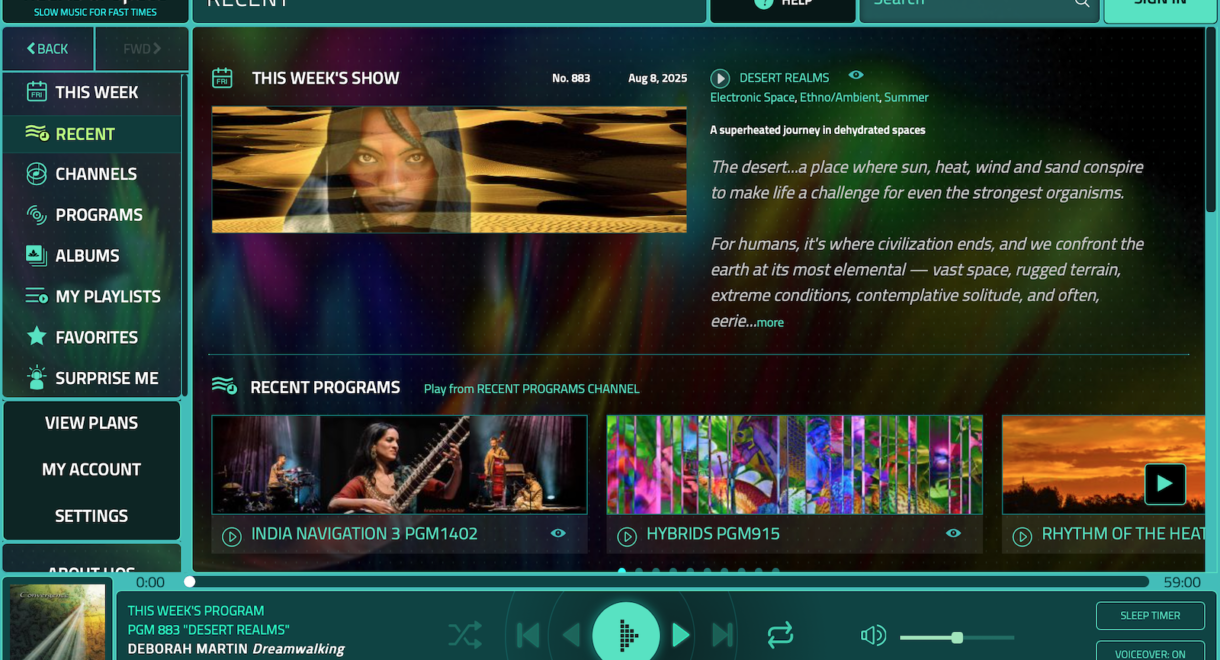The width and height of the screenshot is (1220, 660).
Task: Toggle Voiceover On button
Action: coord(1150,652)
